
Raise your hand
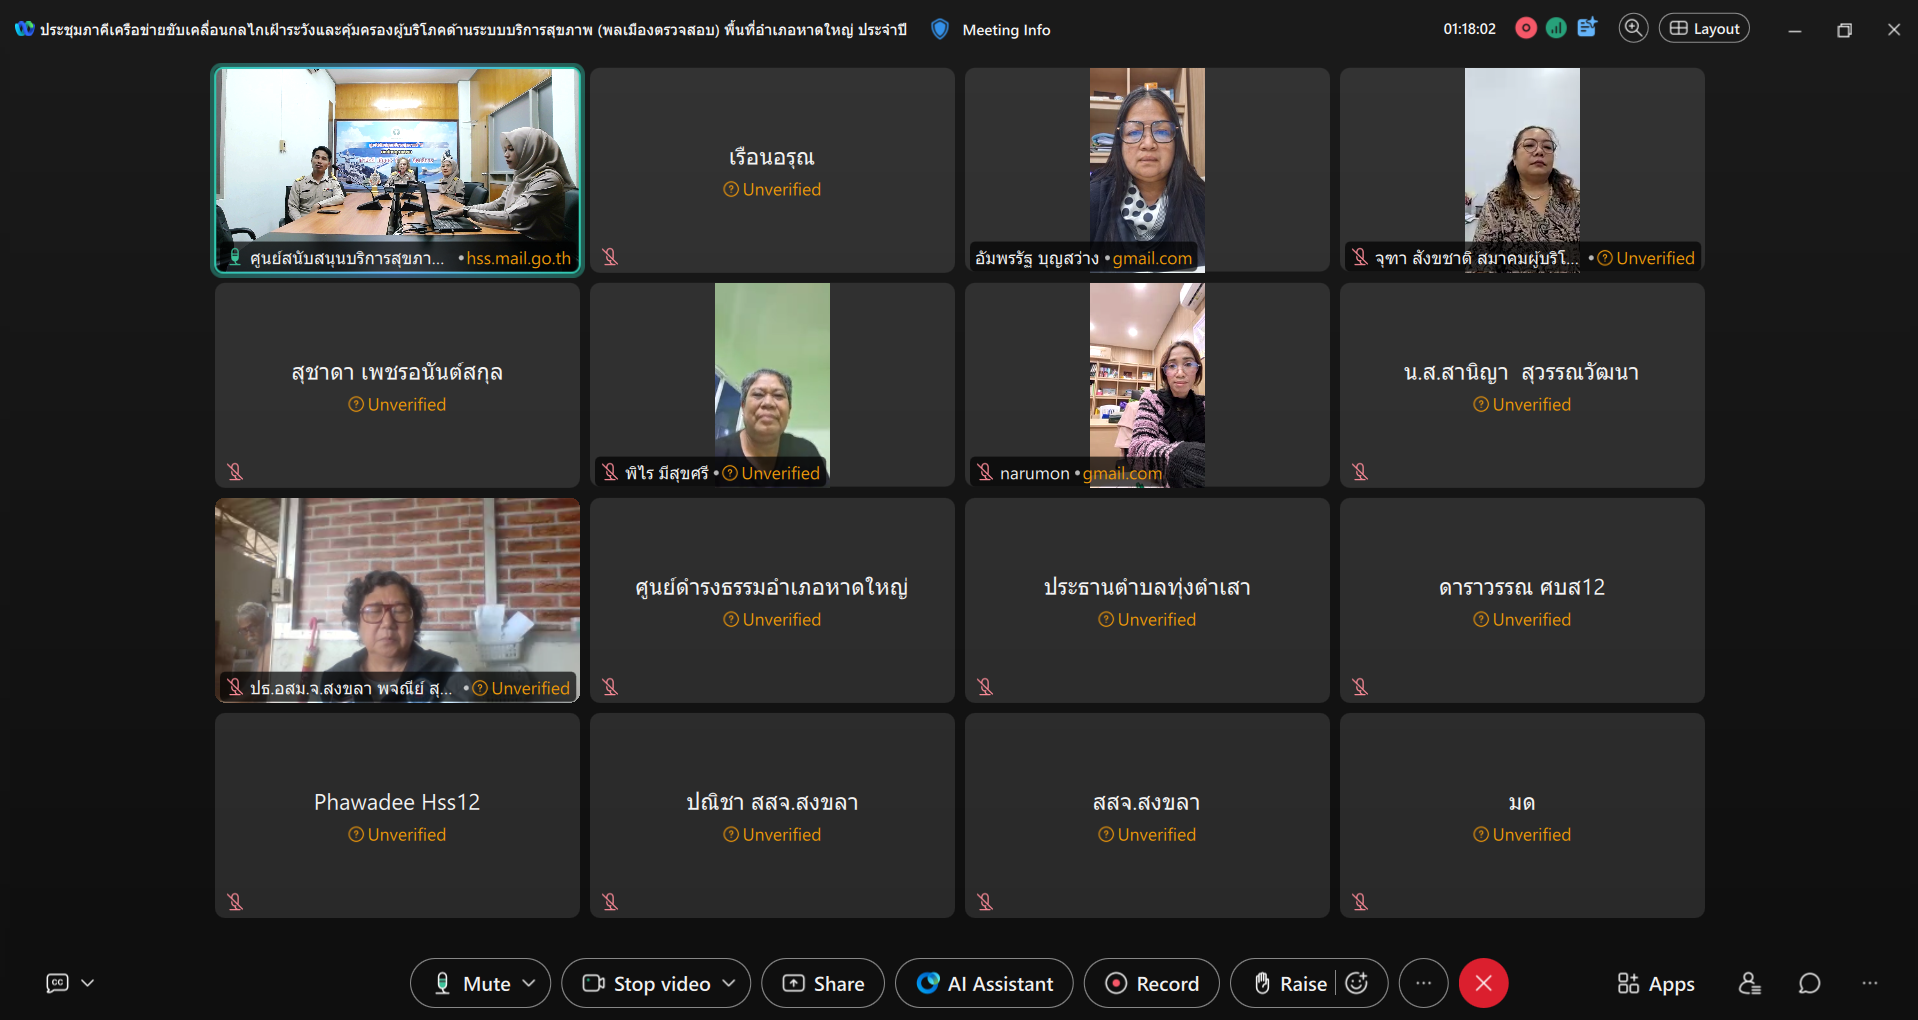pos(1290,984)
